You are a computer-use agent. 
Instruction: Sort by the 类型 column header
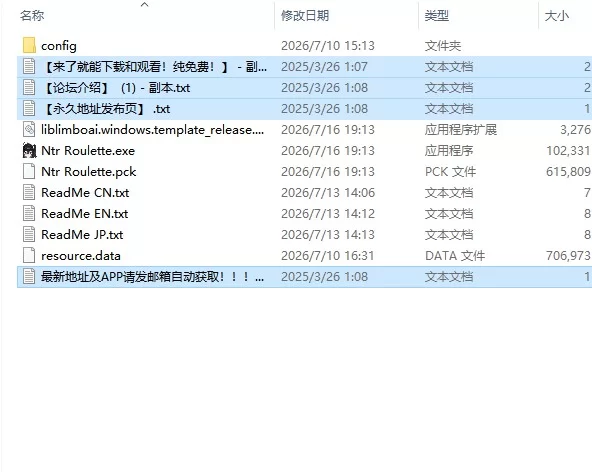click(x=437, y=16)
